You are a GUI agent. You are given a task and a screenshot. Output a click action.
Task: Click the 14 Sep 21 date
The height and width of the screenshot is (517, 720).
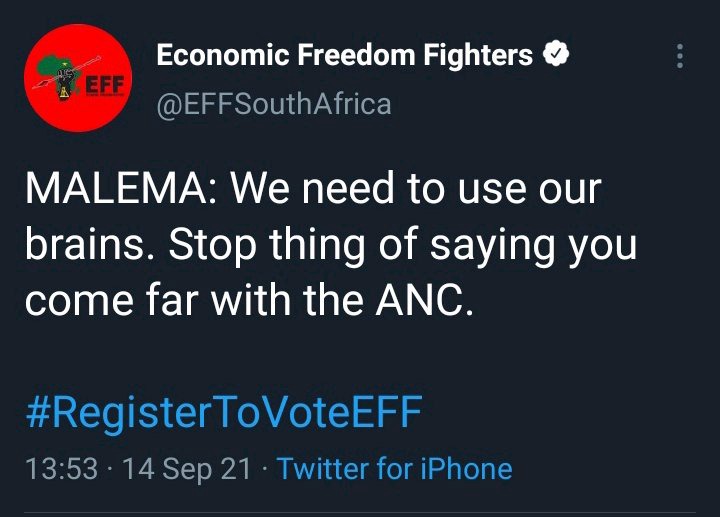pos(187,469)
